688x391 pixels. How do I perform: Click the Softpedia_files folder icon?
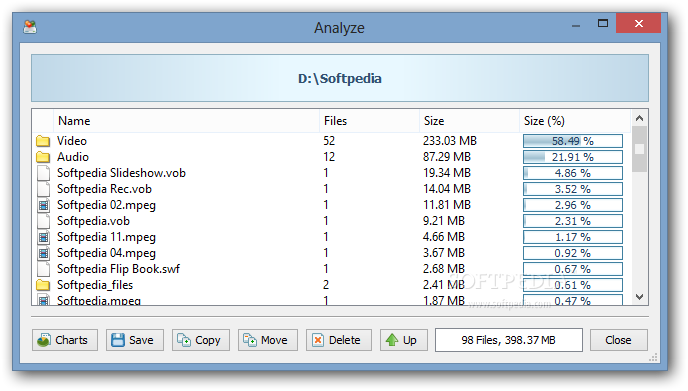[43, 285]
